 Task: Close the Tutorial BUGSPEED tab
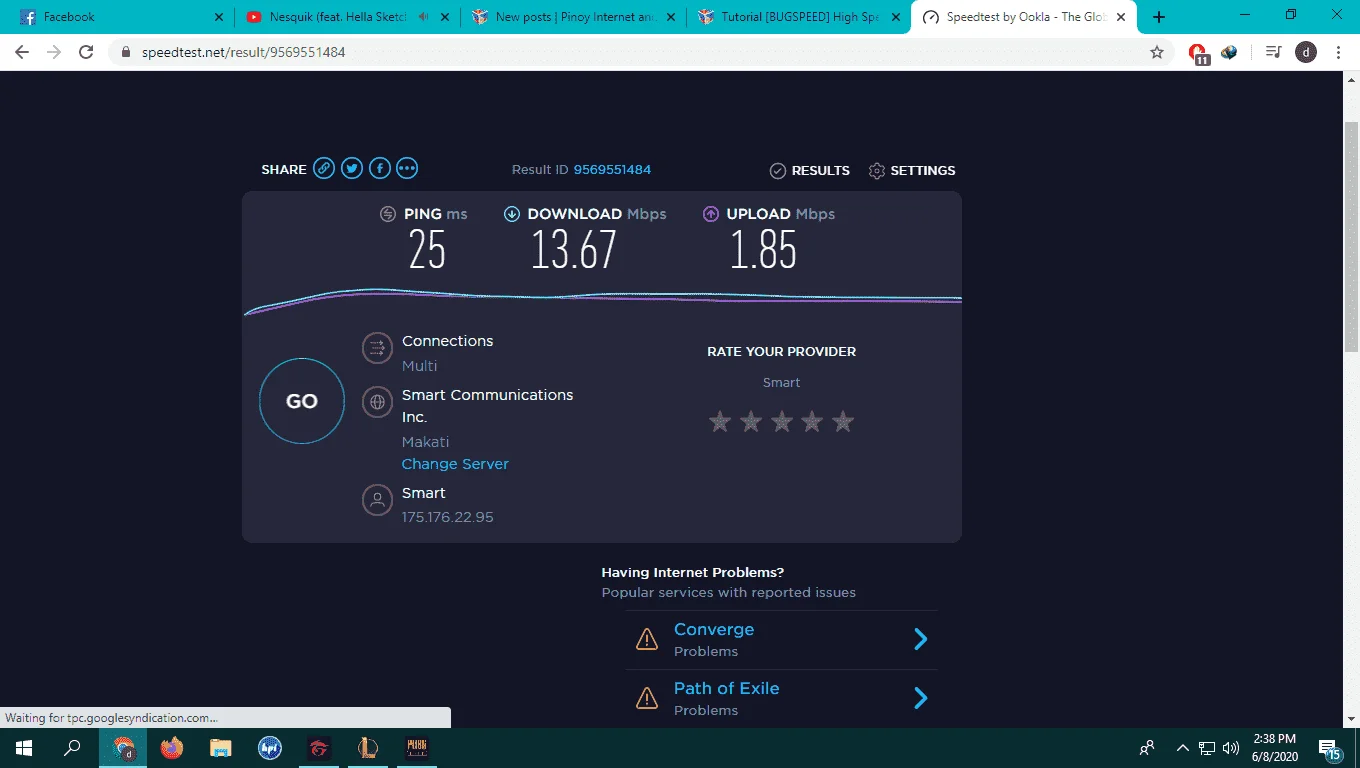895,17
